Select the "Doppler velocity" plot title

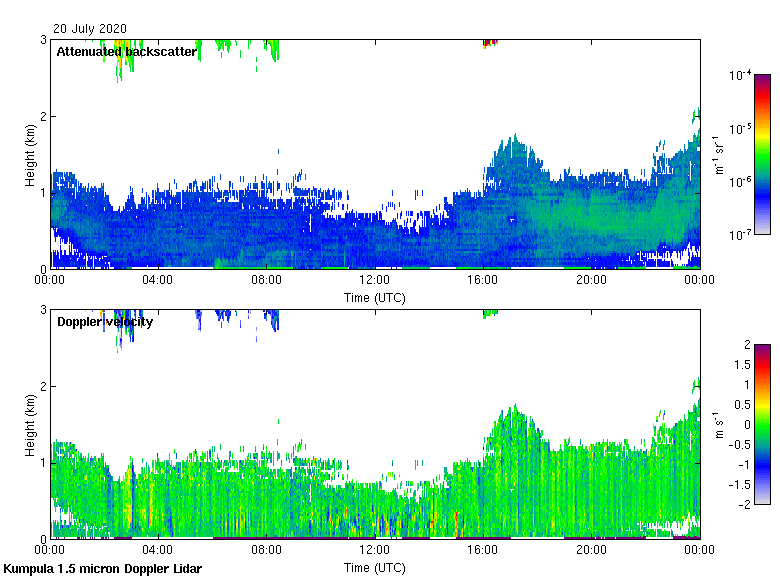105,321
